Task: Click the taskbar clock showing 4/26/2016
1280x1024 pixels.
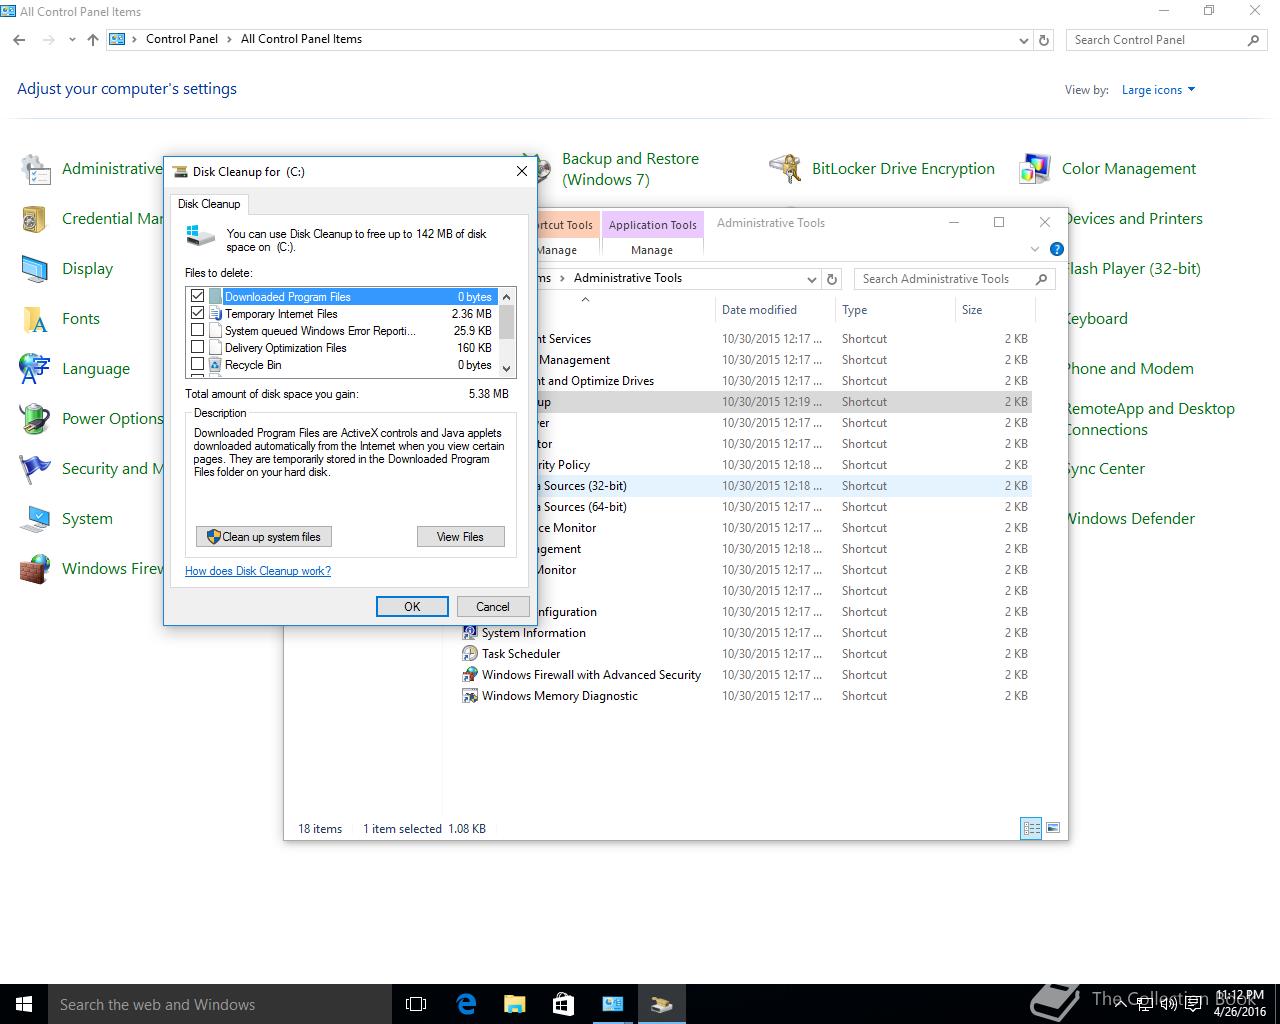Action: (1240, 1004)
